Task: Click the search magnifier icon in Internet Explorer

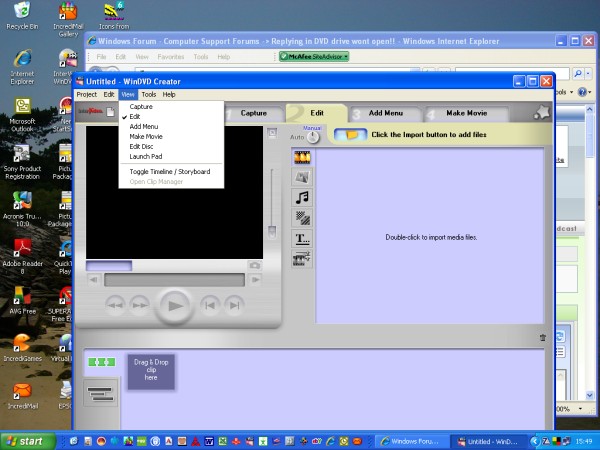Action: [578, 73]
